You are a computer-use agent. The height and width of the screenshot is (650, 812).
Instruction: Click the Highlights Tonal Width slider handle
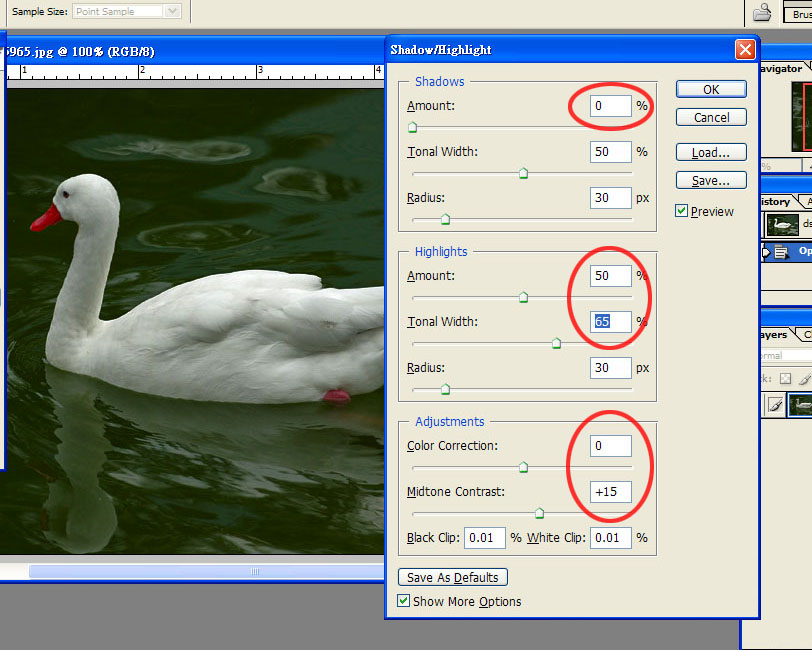point(556,343)
